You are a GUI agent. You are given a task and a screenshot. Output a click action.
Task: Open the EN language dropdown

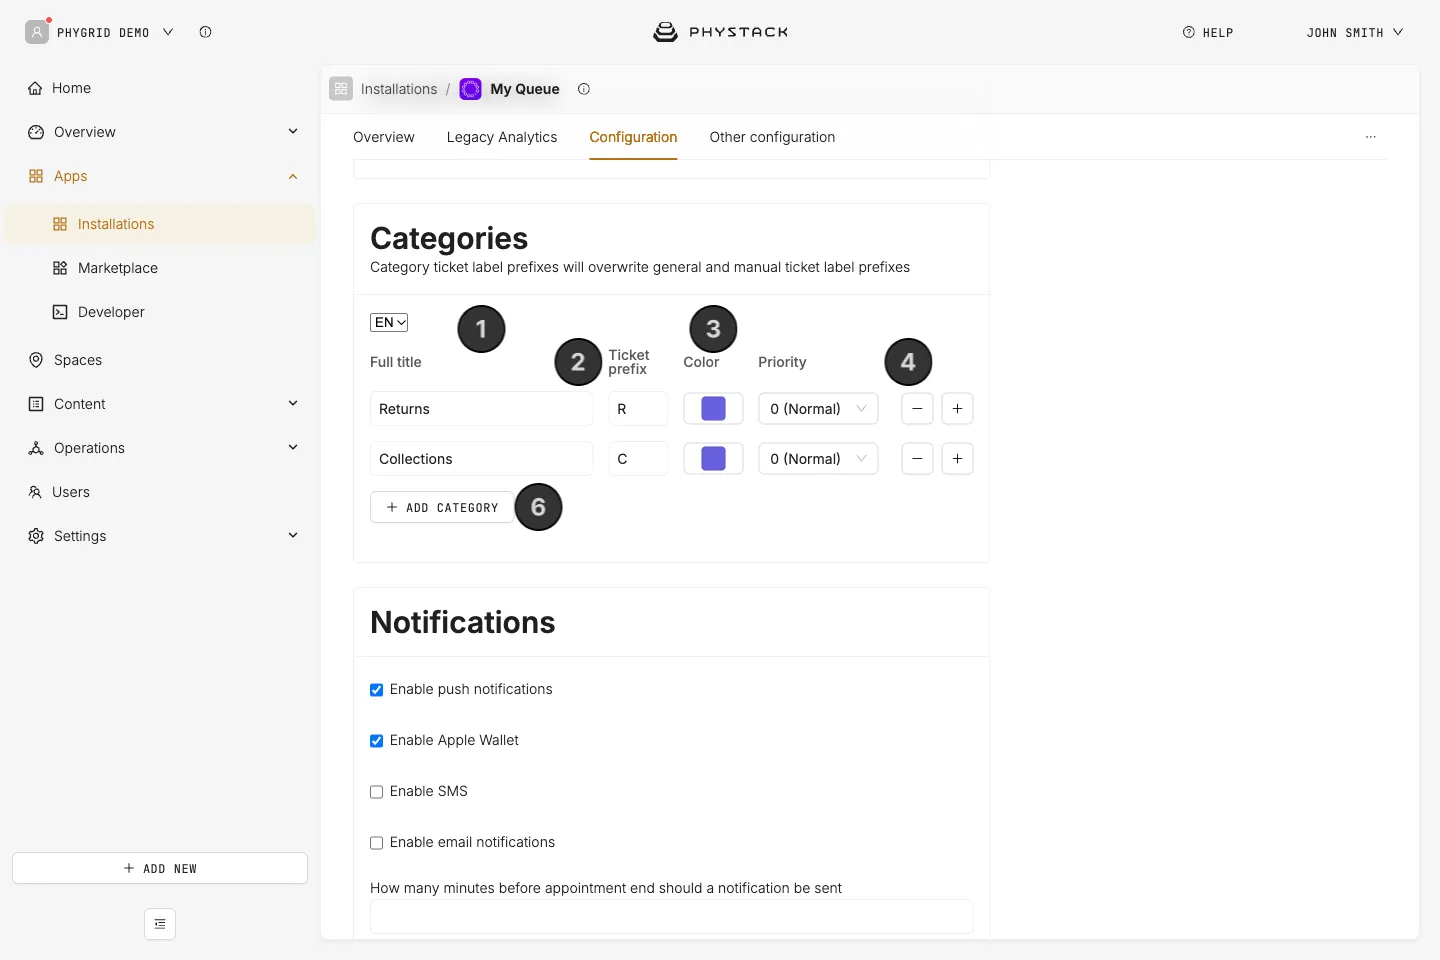[x=389, y=322]
